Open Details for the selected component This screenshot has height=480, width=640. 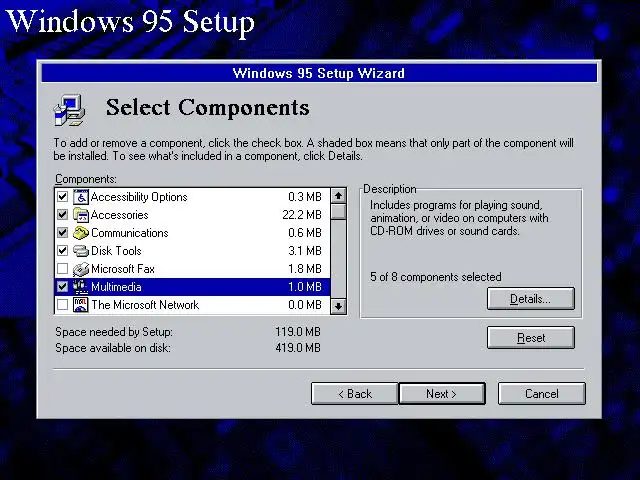531,299
